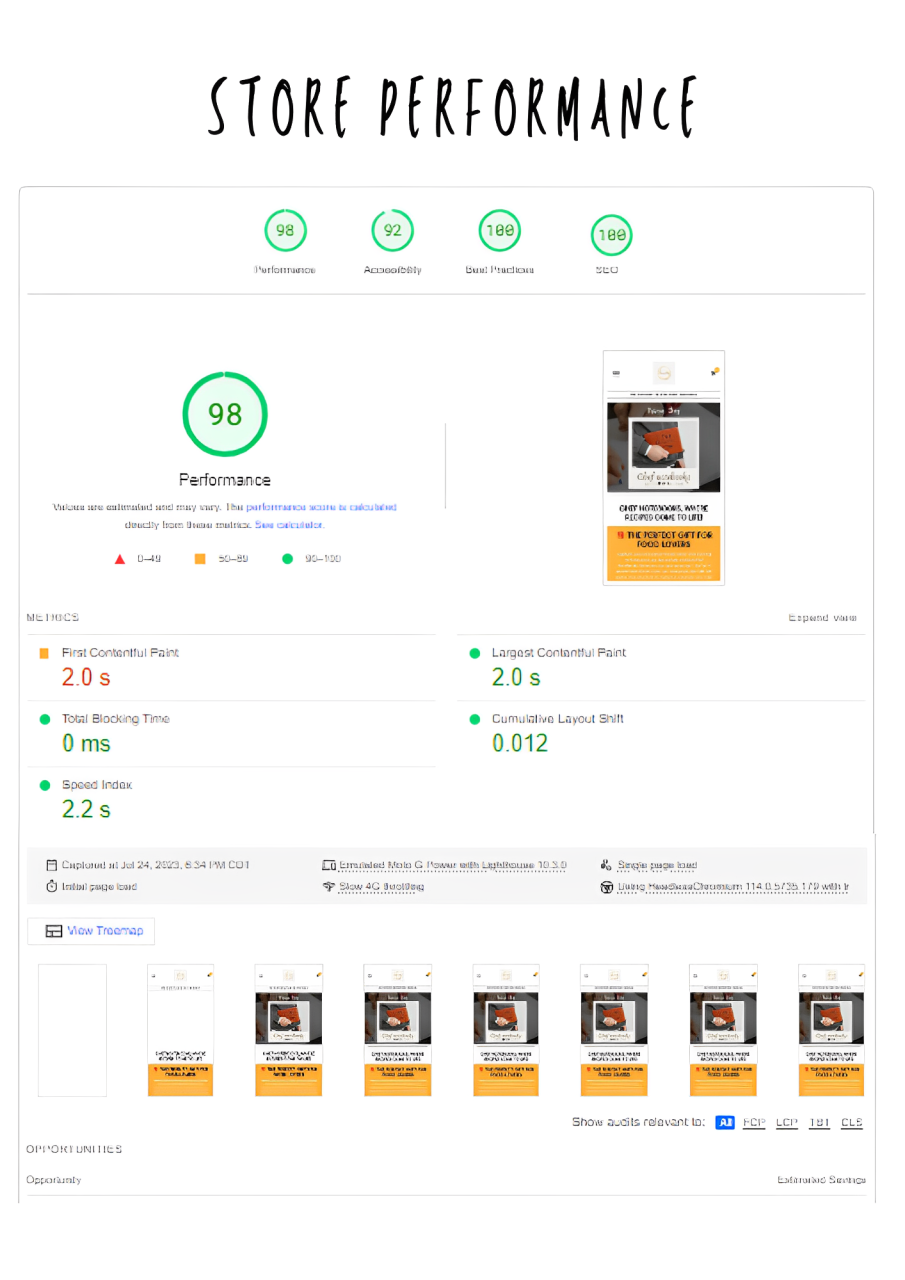Click the Accessibility score gauge
The image size is (905, 1280).
[x=392, y=232]
